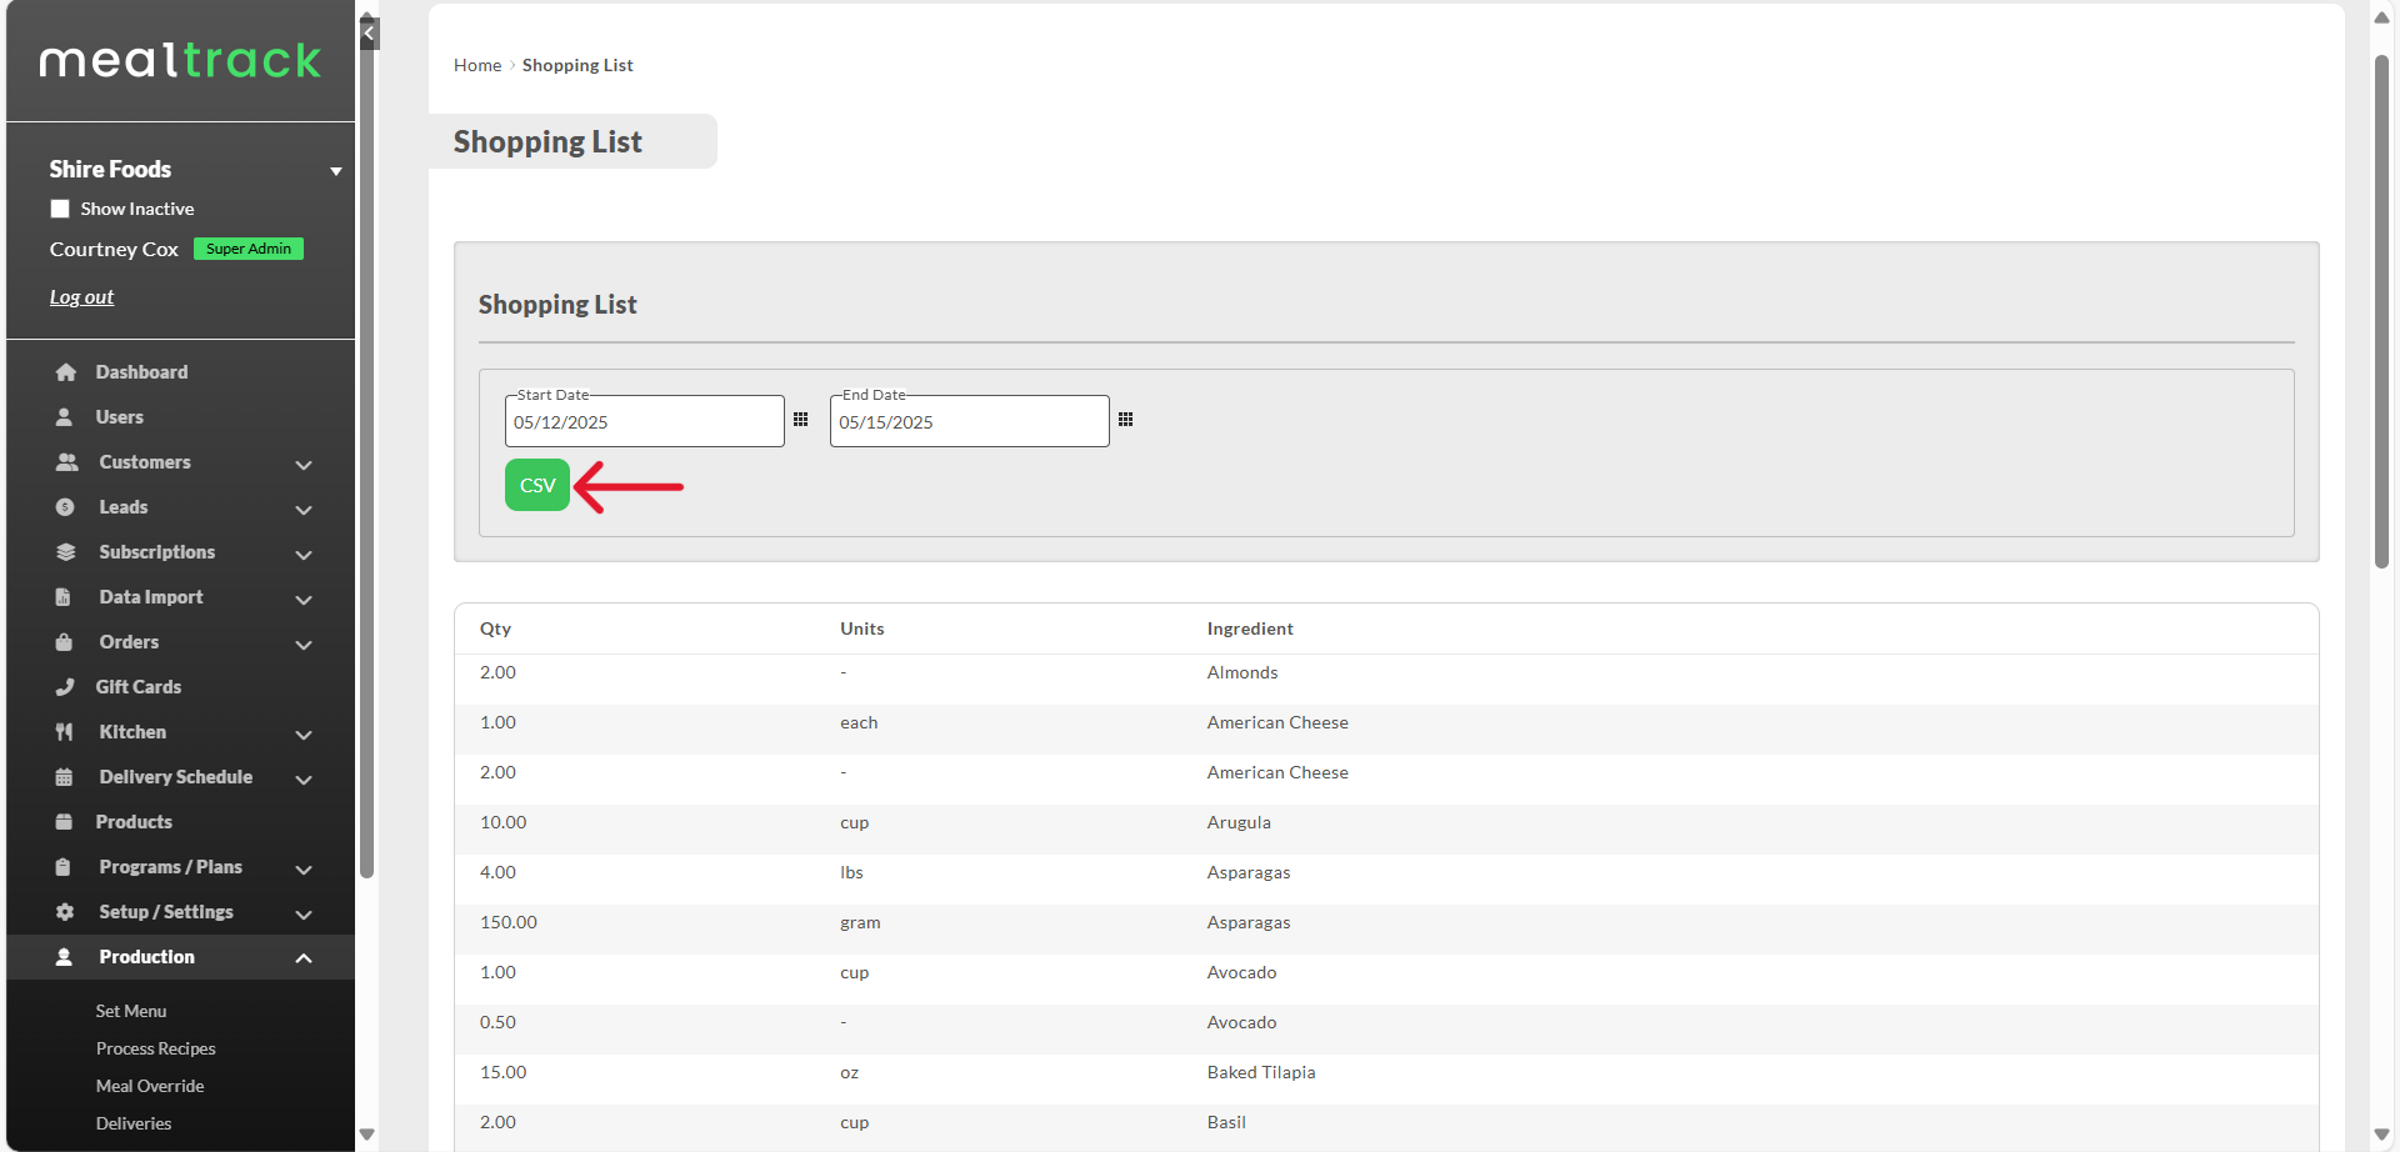Go to Home breadcrumb link
The width and height of the screenshot is (2400, 1152).
click(x=477, y=65)
